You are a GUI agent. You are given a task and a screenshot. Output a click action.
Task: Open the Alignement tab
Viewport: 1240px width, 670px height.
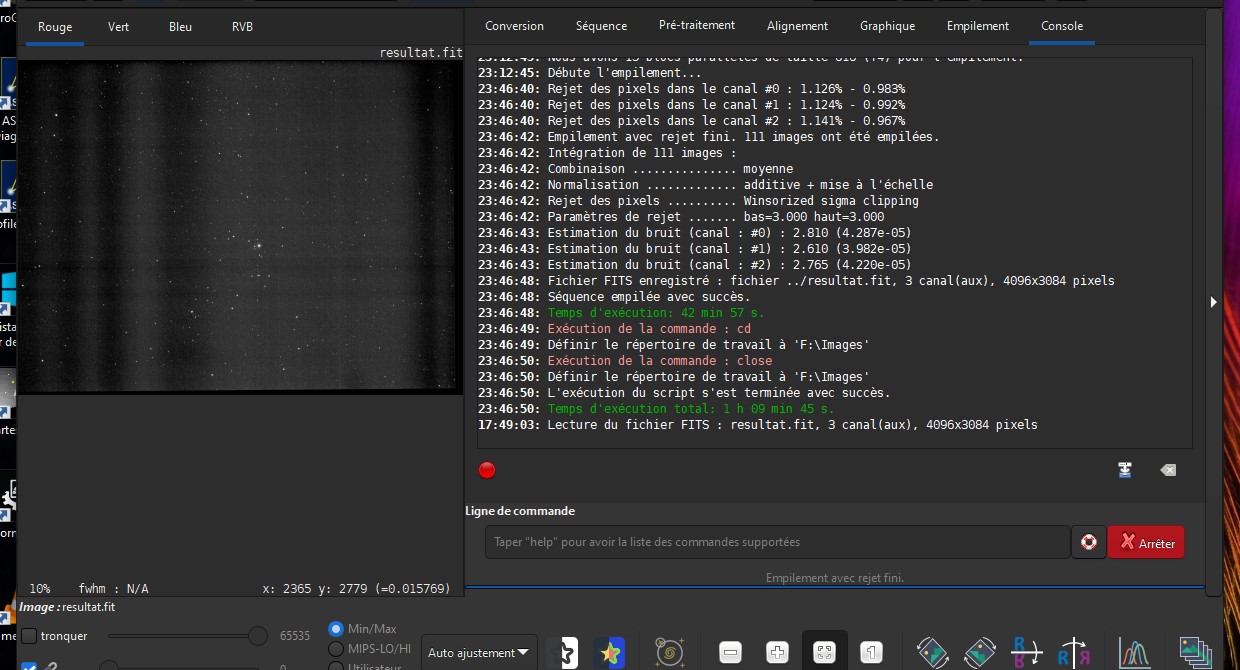pos(797,26)
